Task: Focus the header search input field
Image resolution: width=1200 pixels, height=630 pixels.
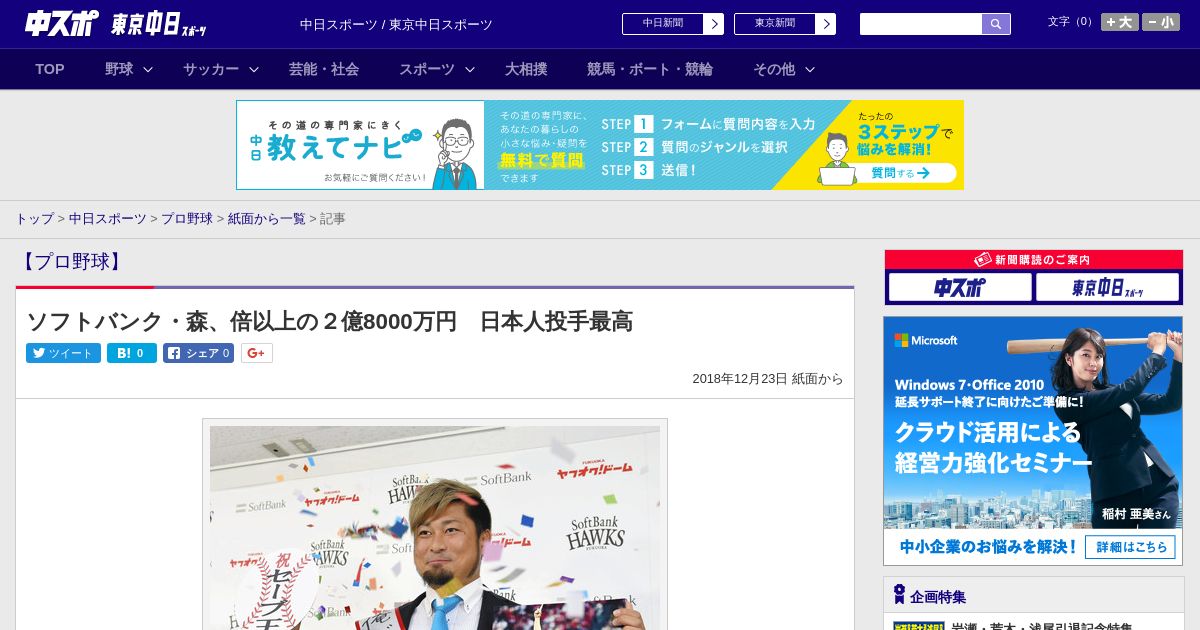Action: coord(921,24)
